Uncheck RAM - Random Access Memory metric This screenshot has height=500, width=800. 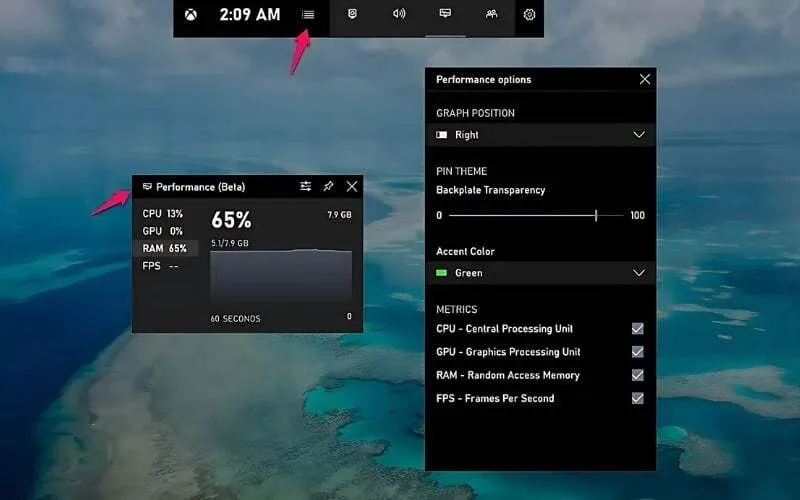coord(637,375)
